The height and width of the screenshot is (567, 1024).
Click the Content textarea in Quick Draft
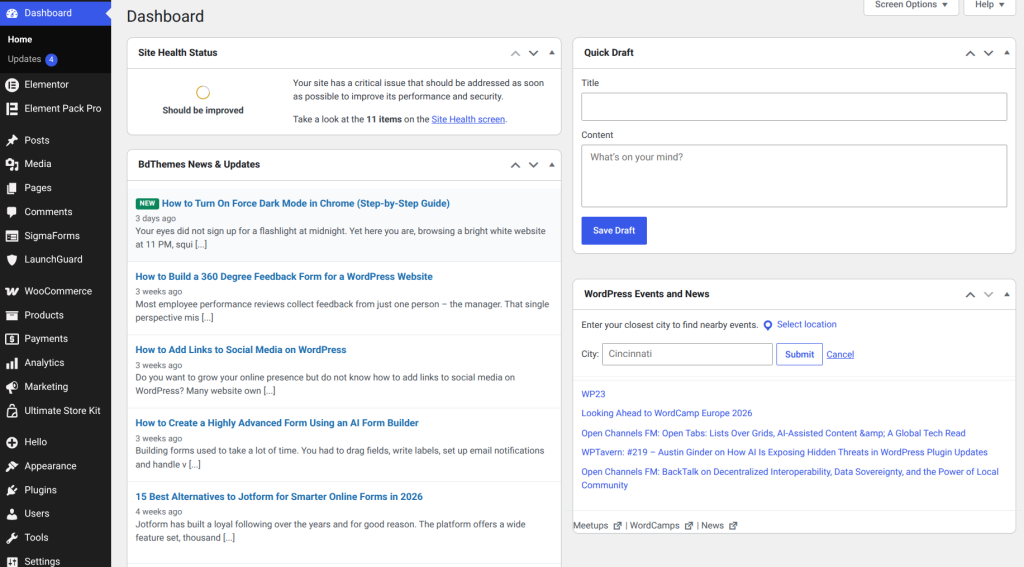click(x=794, y=176)
